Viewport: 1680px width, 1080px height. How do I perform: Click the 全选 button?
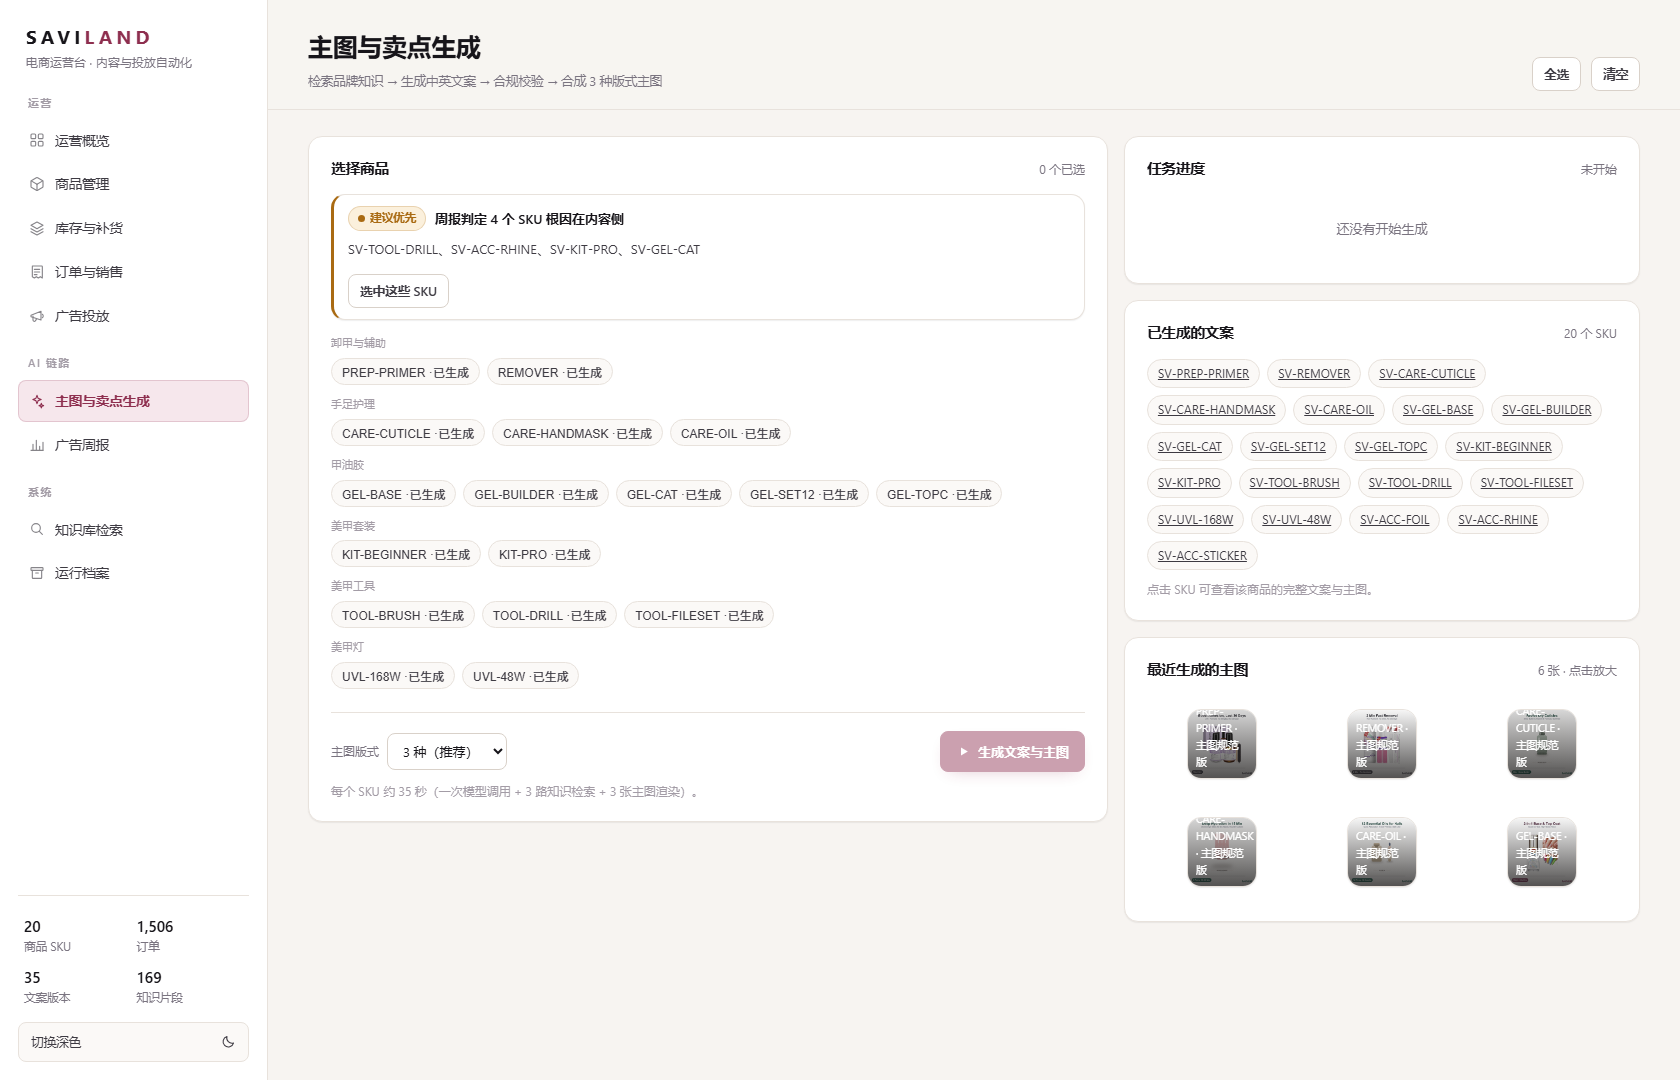pos(1556,74)
